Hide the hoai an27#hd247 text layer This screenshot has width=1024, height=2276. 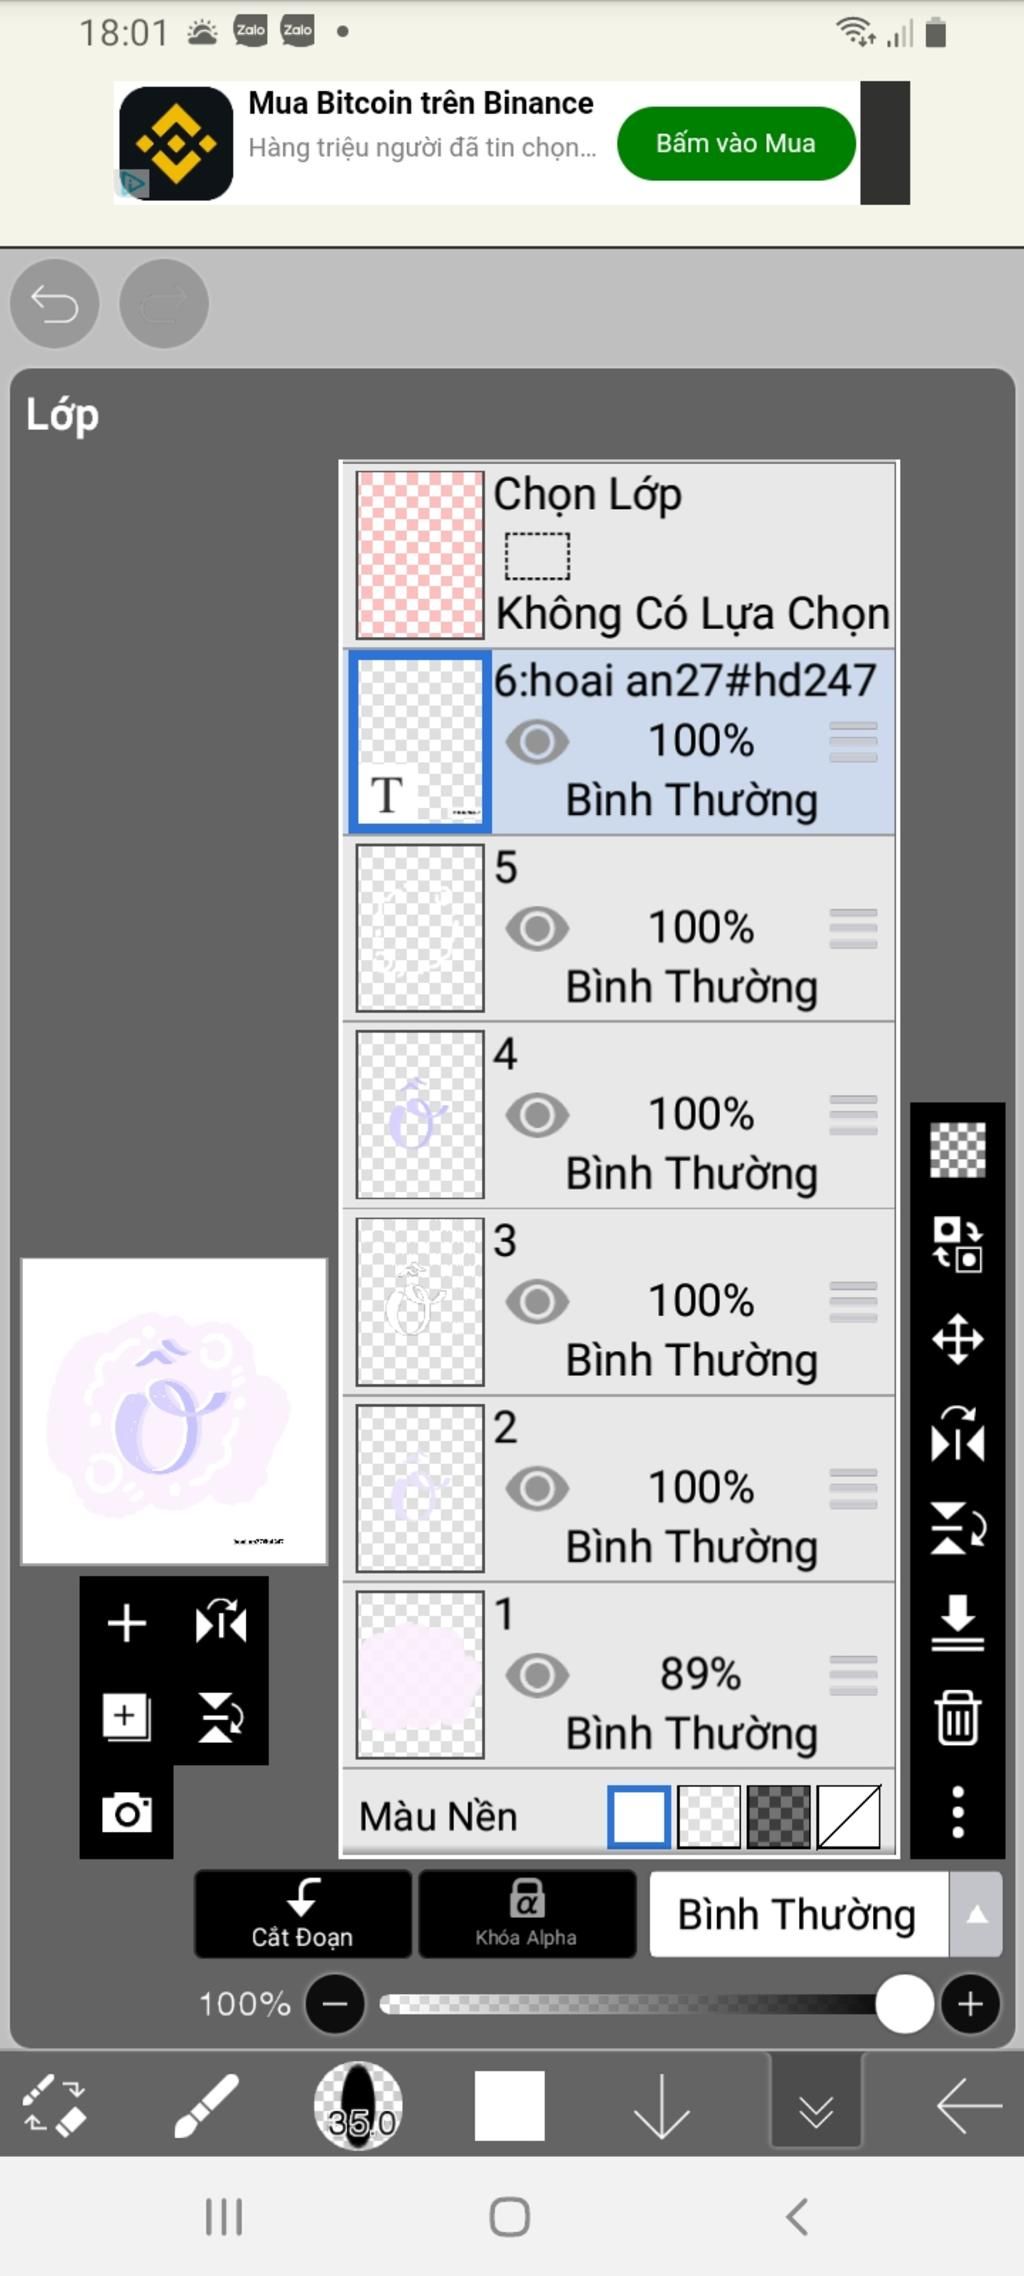click(537, 742)
